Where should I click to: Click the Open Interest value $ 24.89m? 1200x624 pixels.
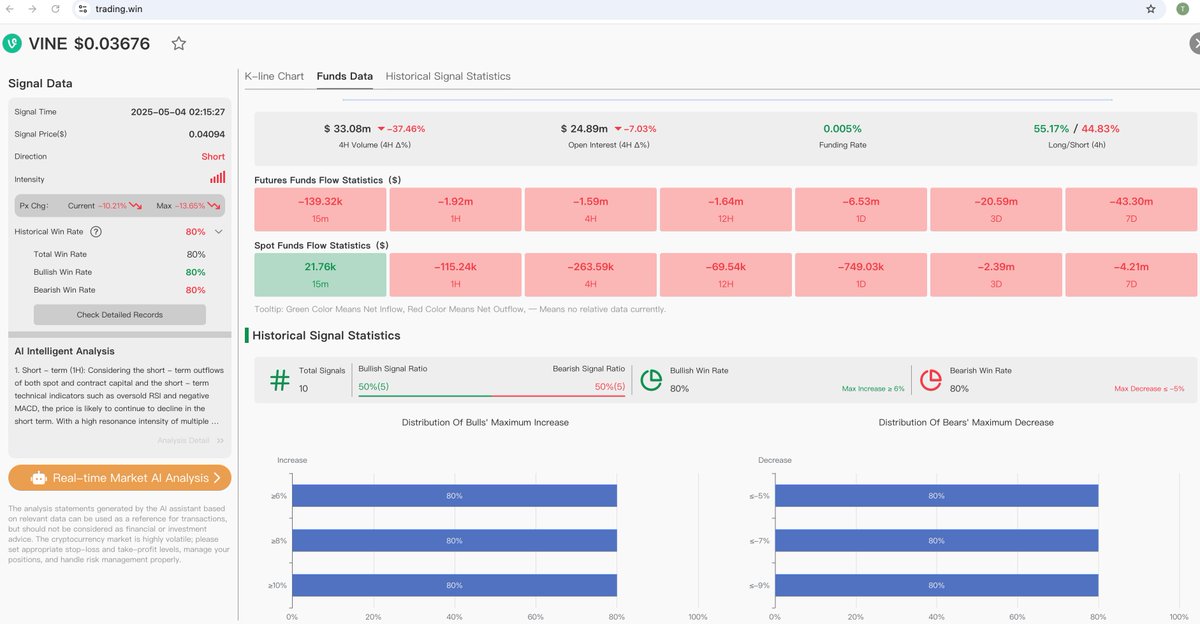point(584,129)
